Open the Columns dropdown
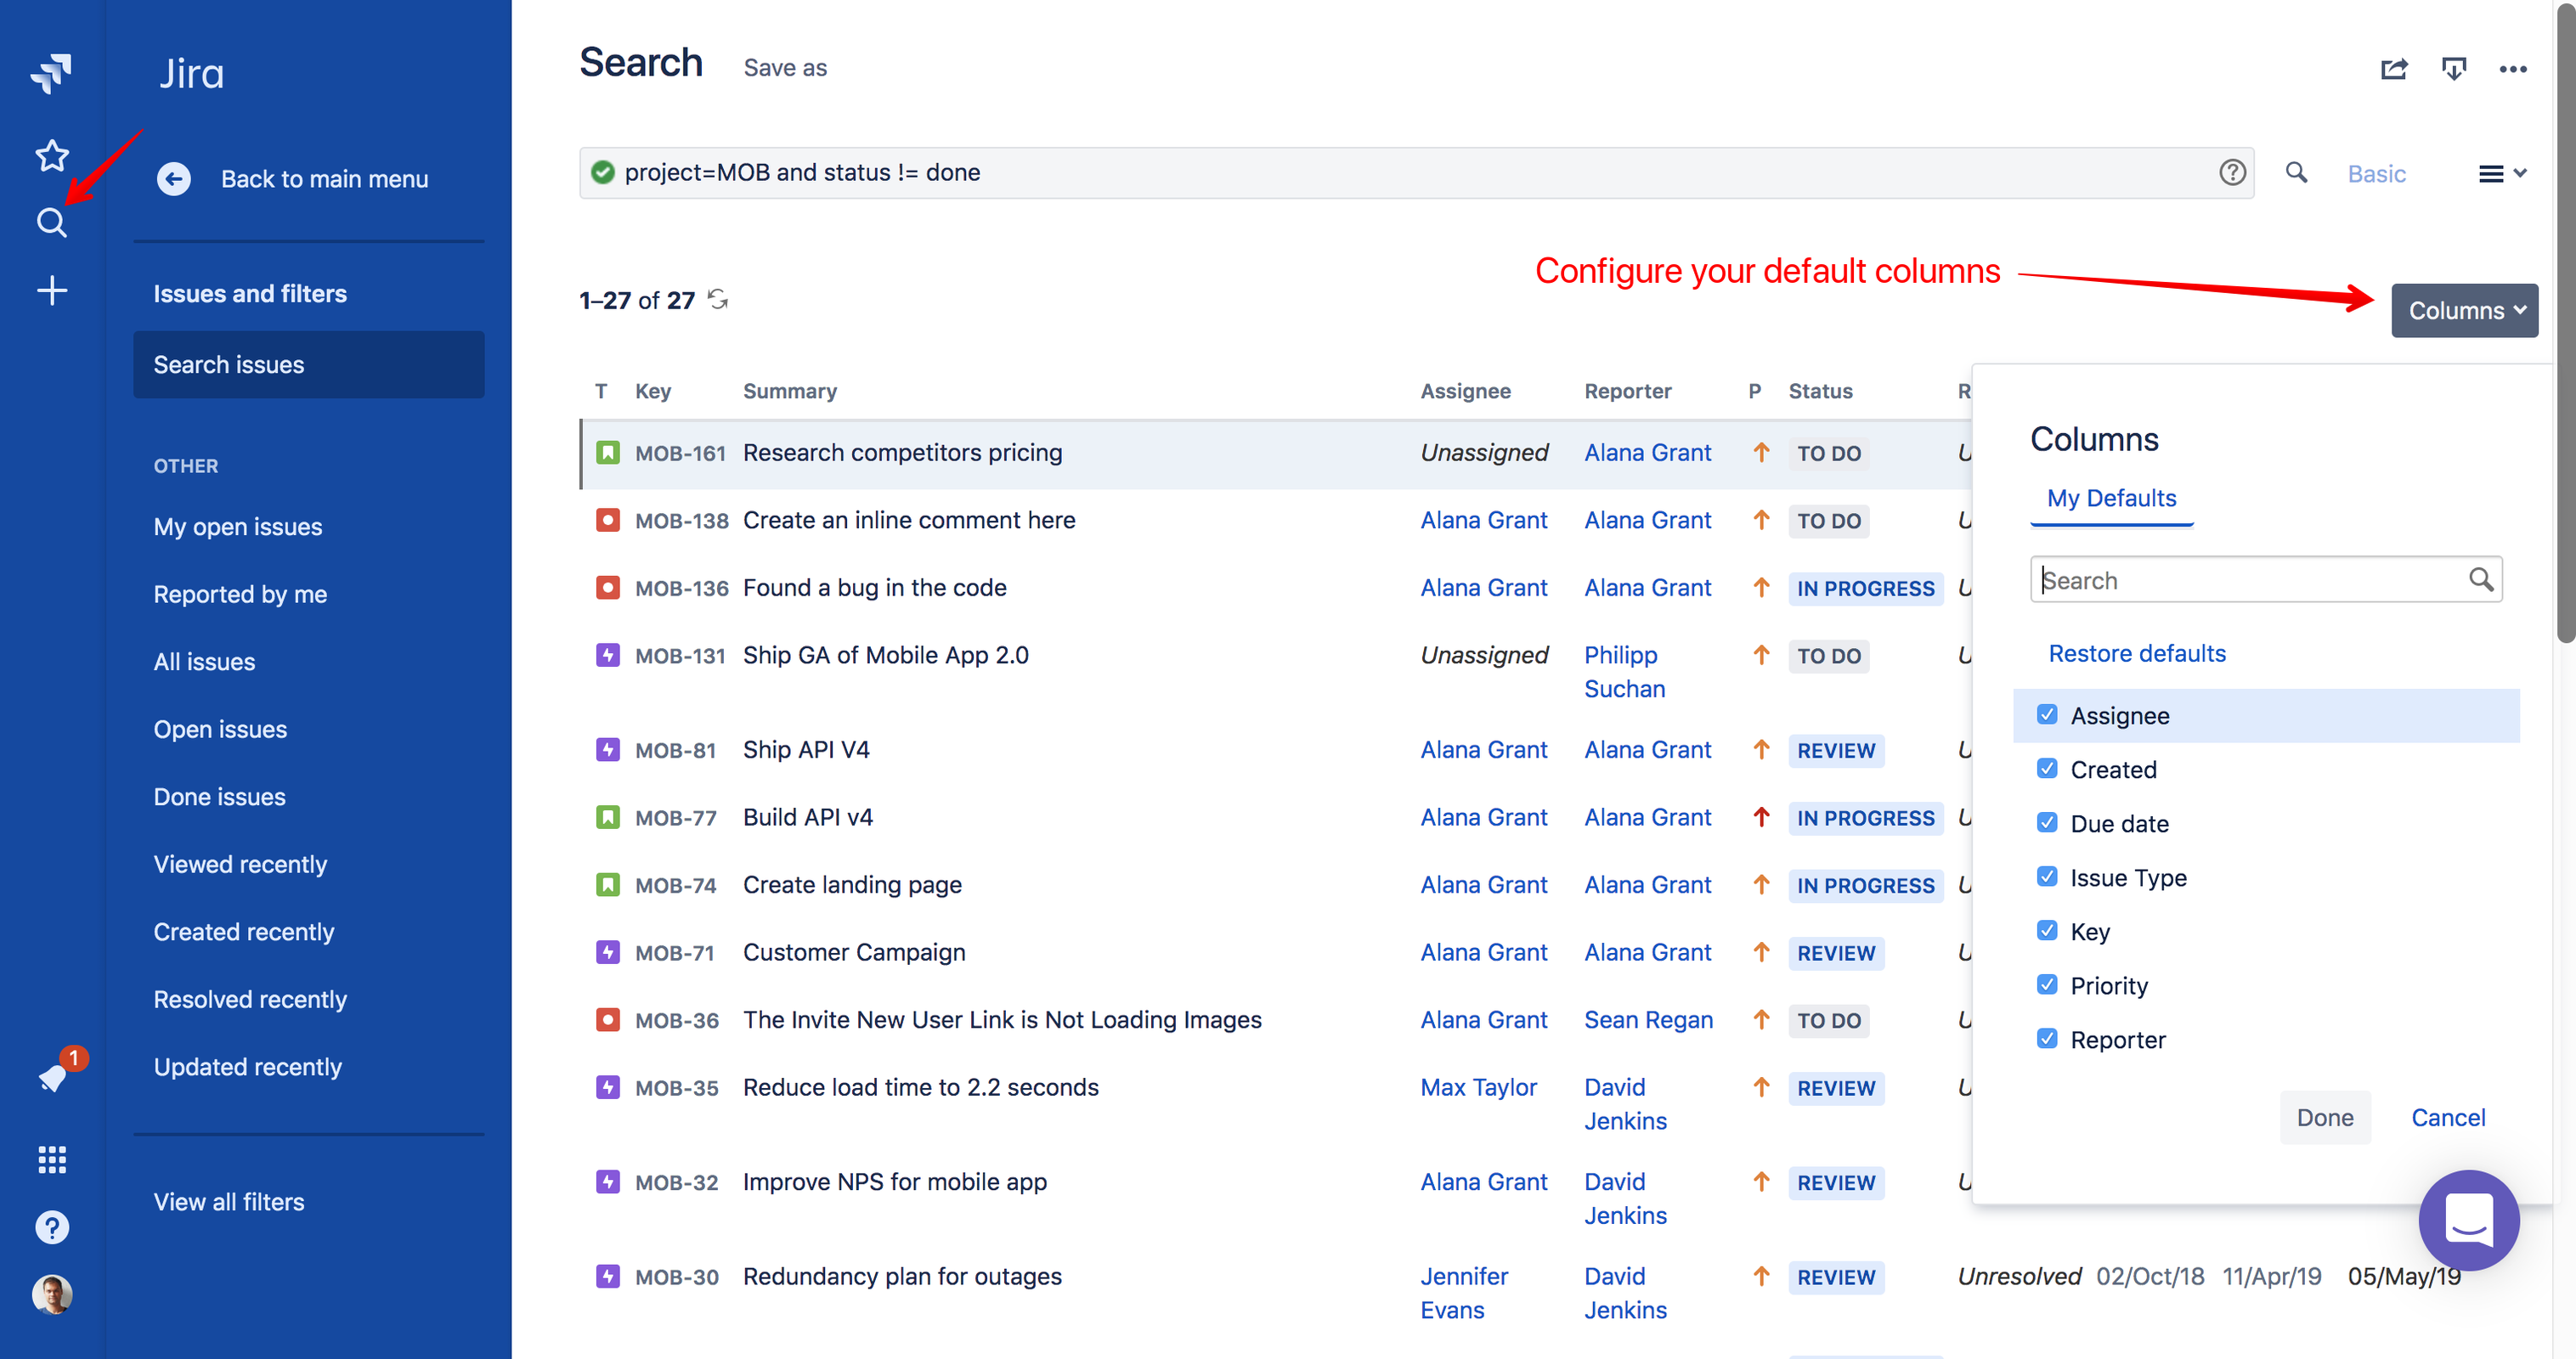The width and height of the screenshot is (2576, 1359). pos(2464,310)
